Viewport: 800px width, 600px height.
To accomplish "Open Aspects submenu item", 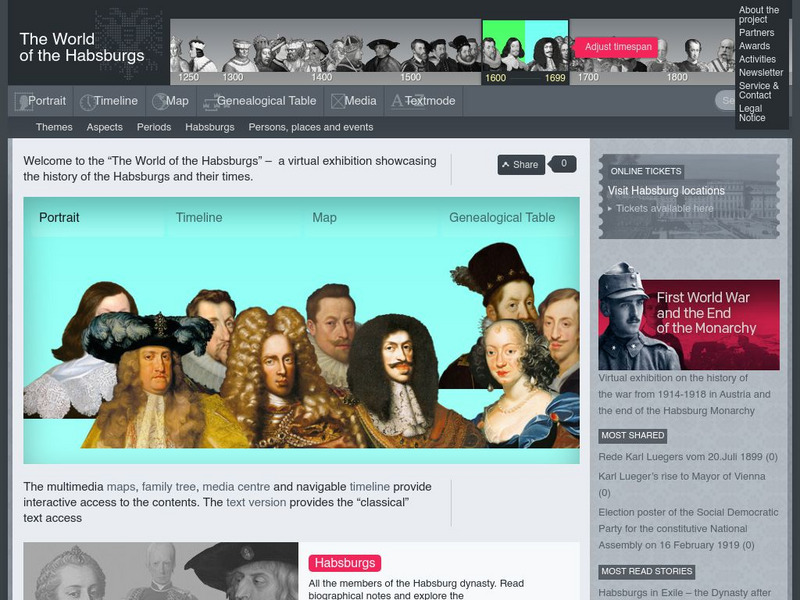I will pyautogui.click(x=105, y=127).
